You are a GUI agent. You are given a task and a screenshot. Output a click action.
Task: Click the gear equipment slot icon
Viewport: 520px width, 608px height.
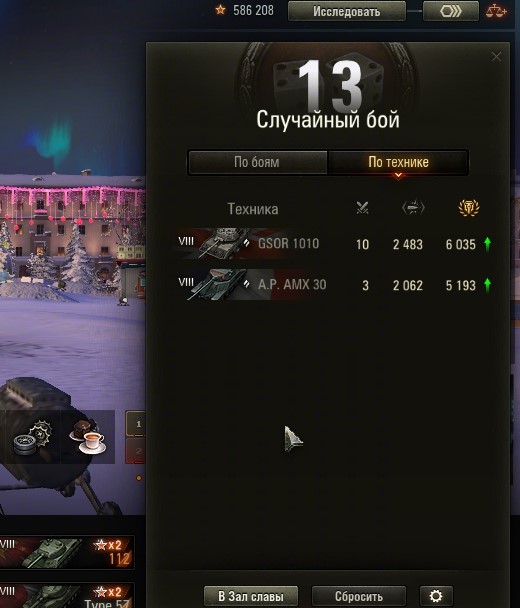(33, 437)
